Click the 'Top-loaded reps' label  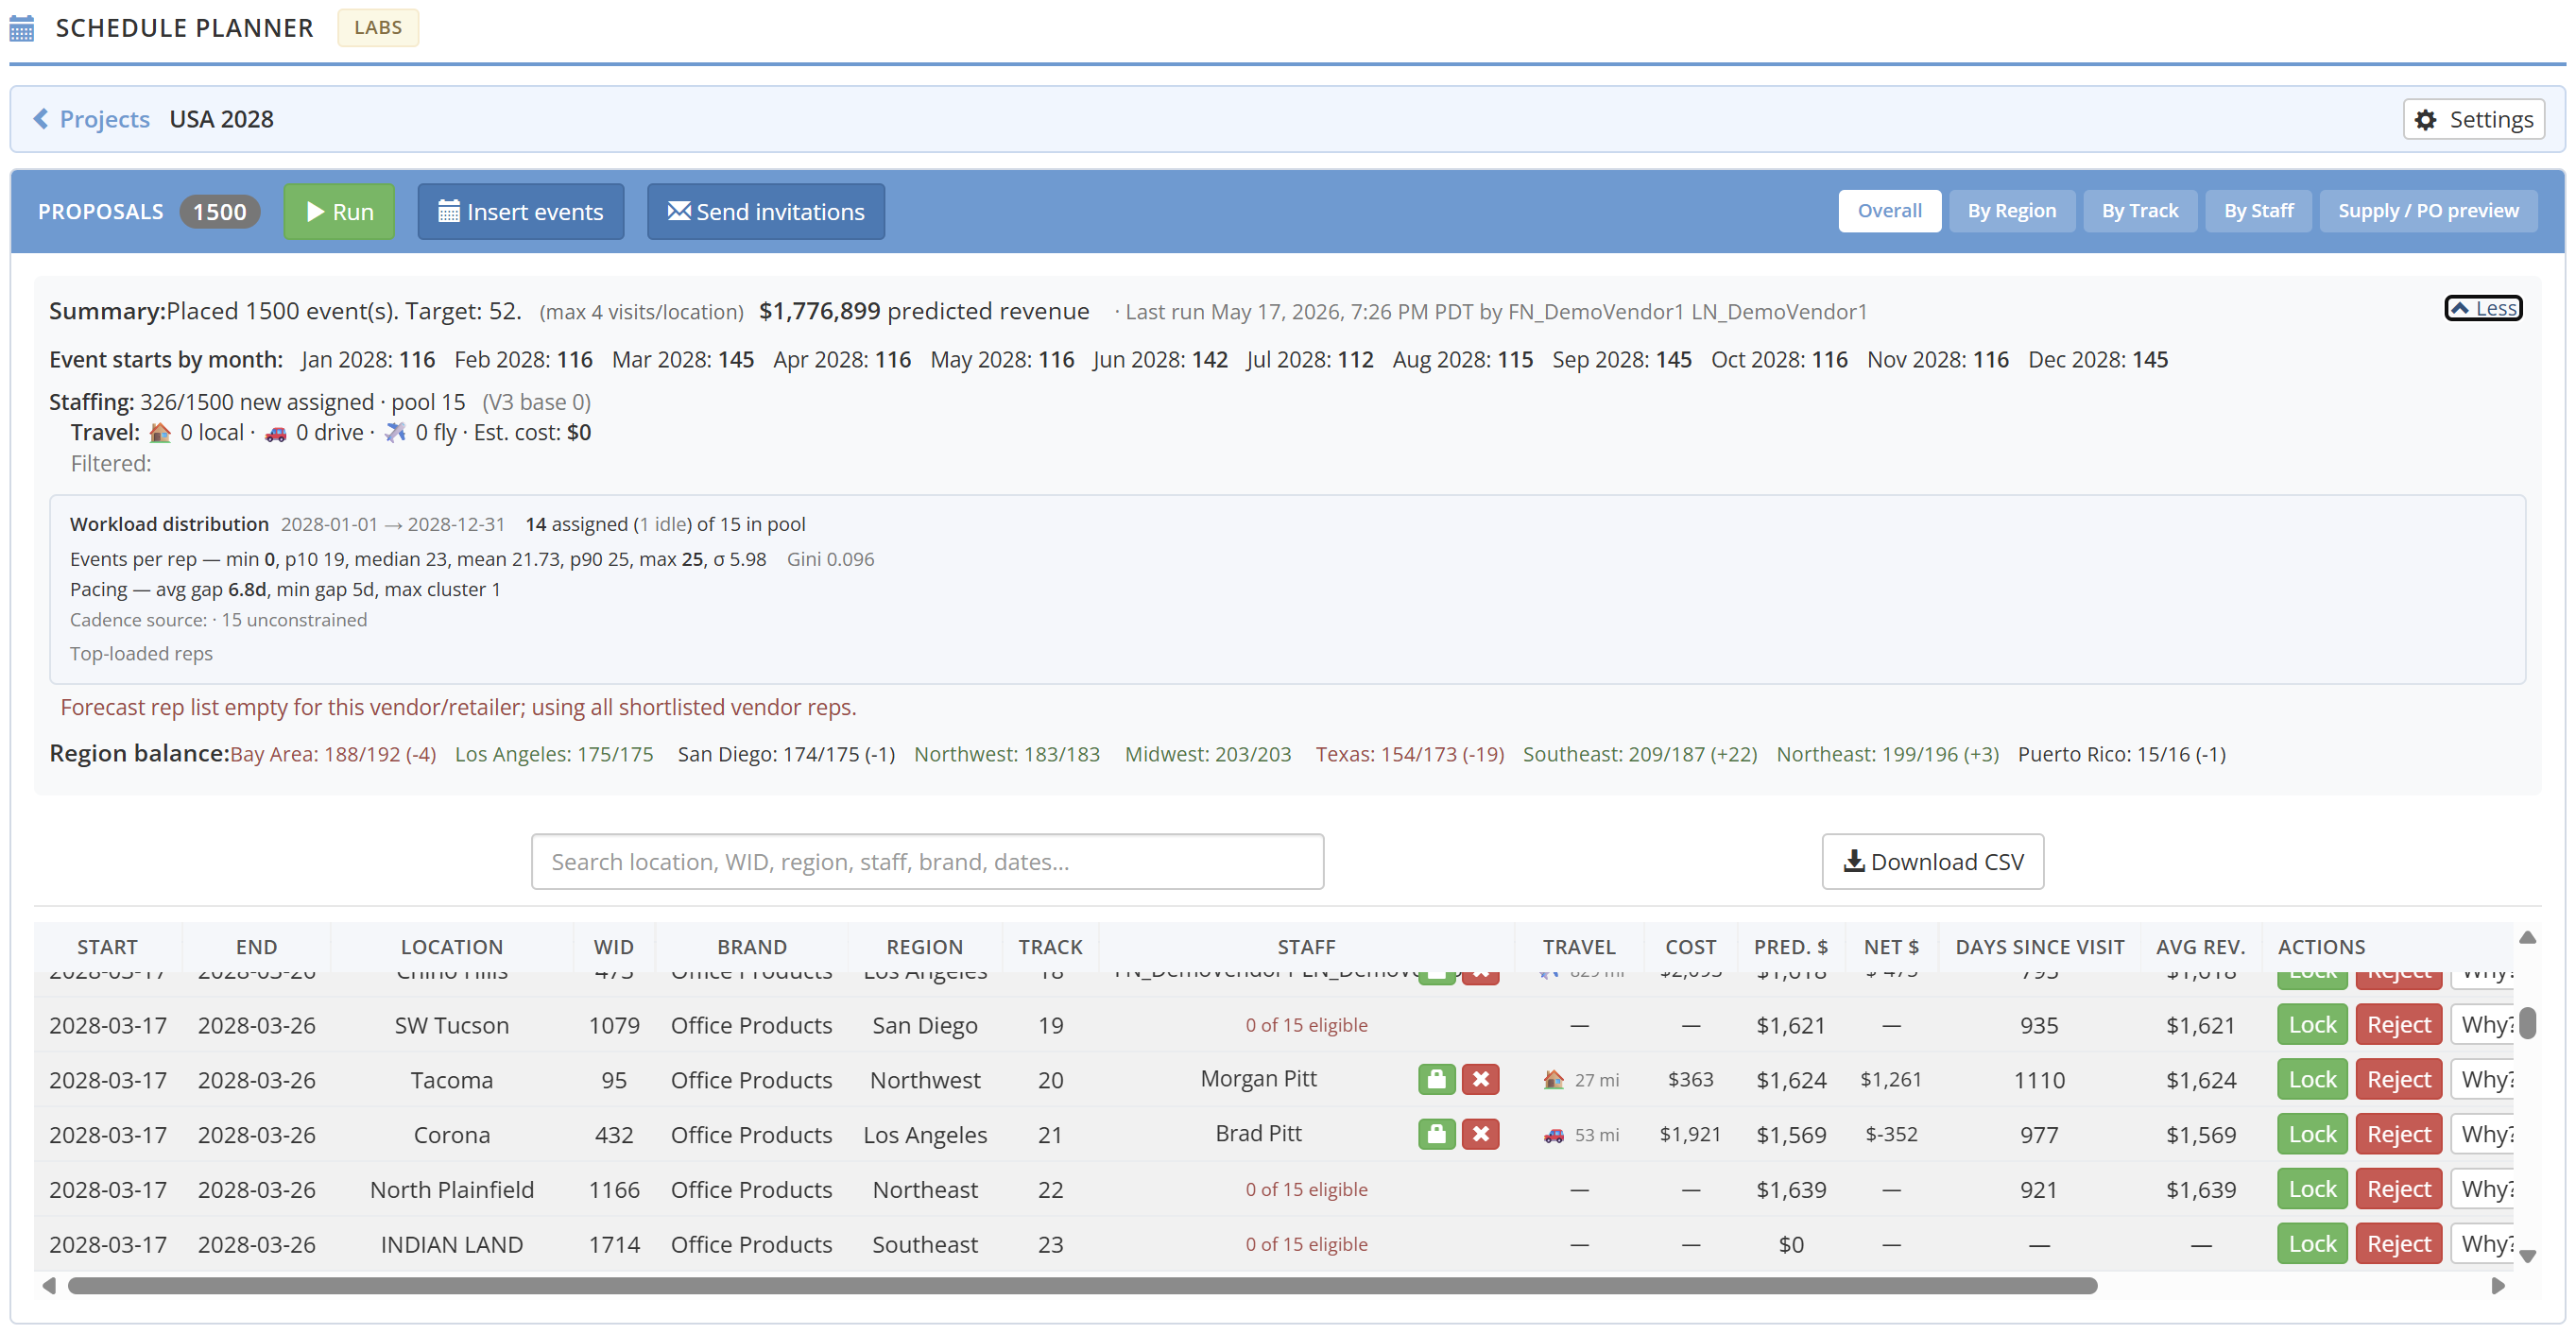tap(141, 653)
